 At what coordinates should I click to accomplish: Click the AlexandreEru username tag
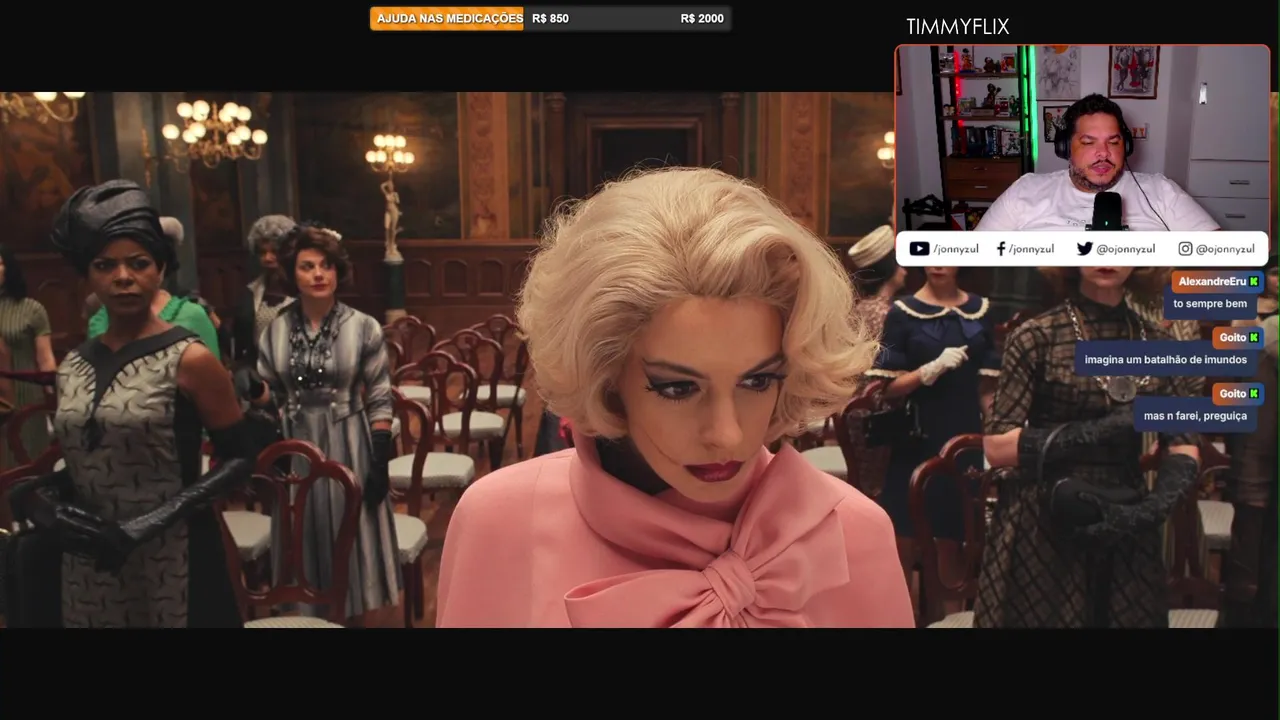[1212, 282]
